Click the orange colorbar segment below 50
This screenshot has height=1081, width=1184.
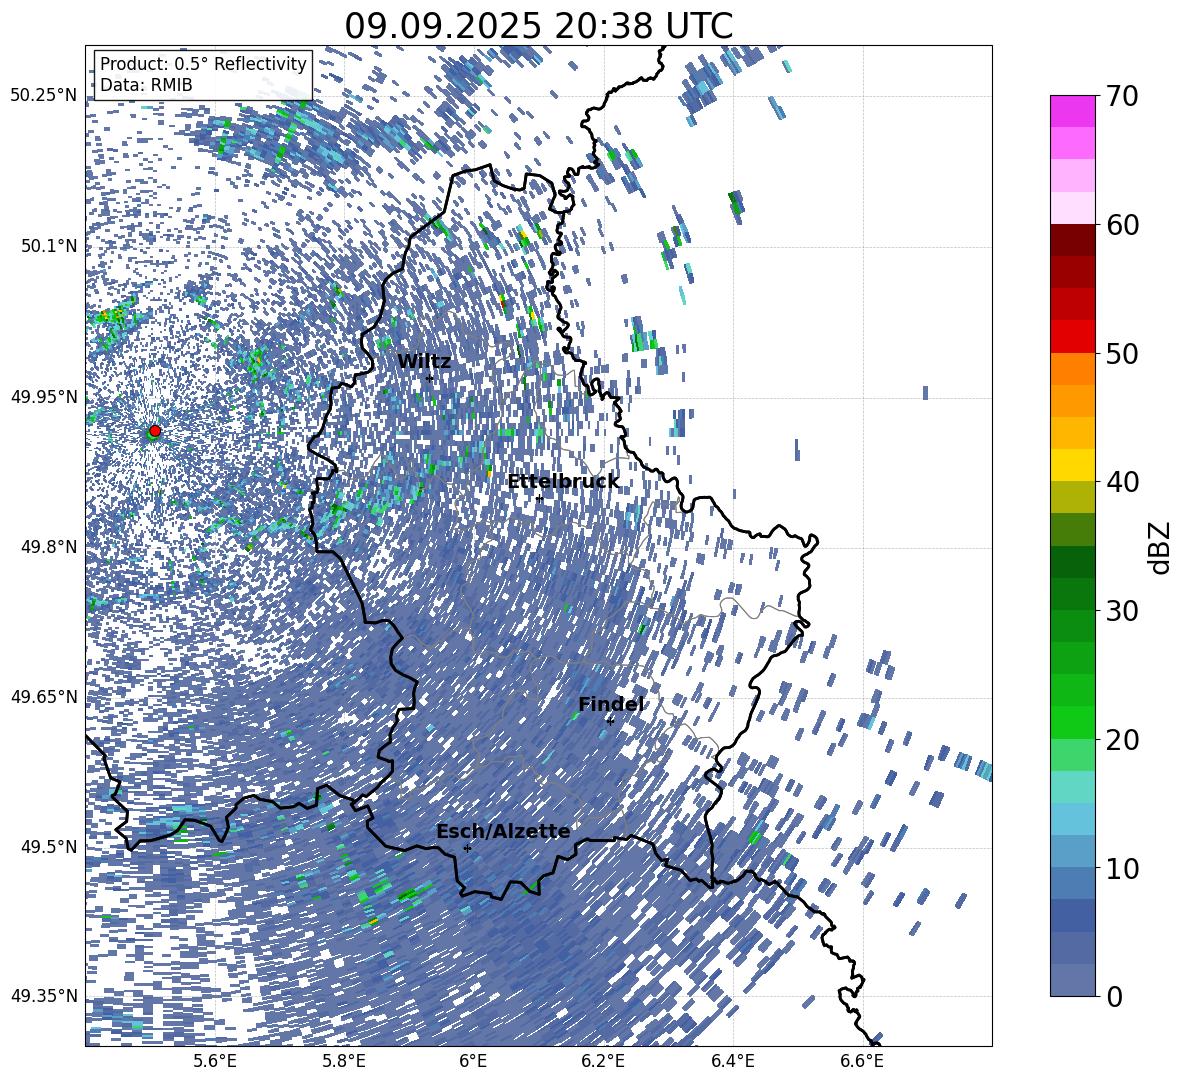tap(1072, 368)
